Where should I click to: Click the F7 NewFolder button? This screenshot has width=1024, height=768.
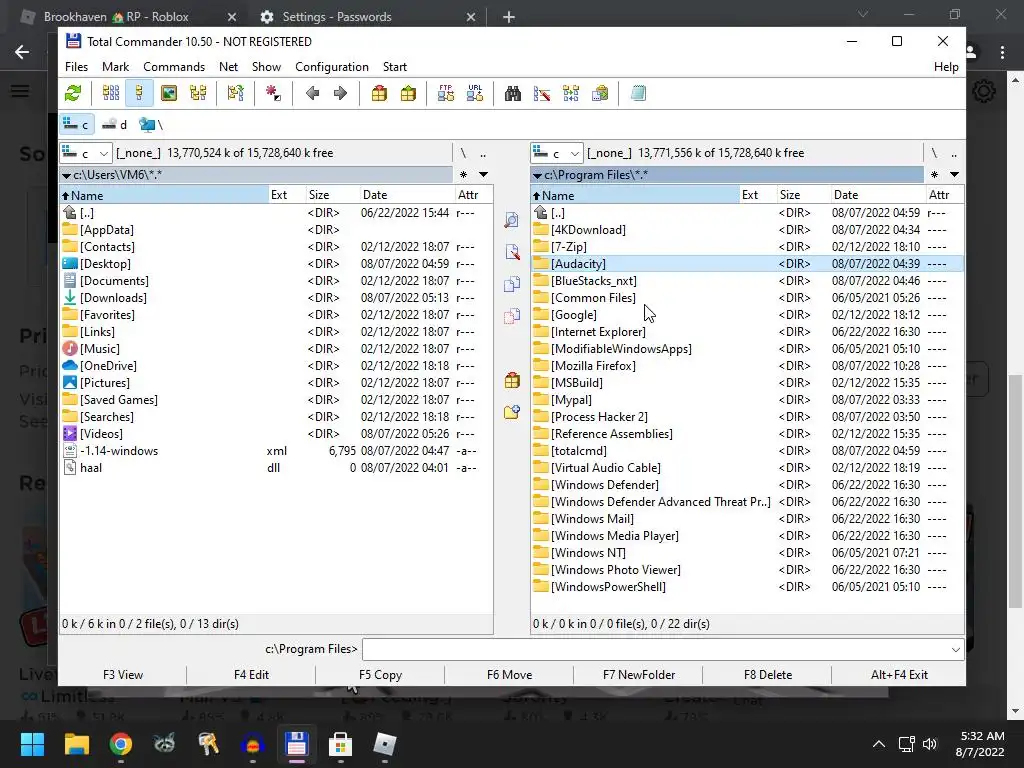639,675
